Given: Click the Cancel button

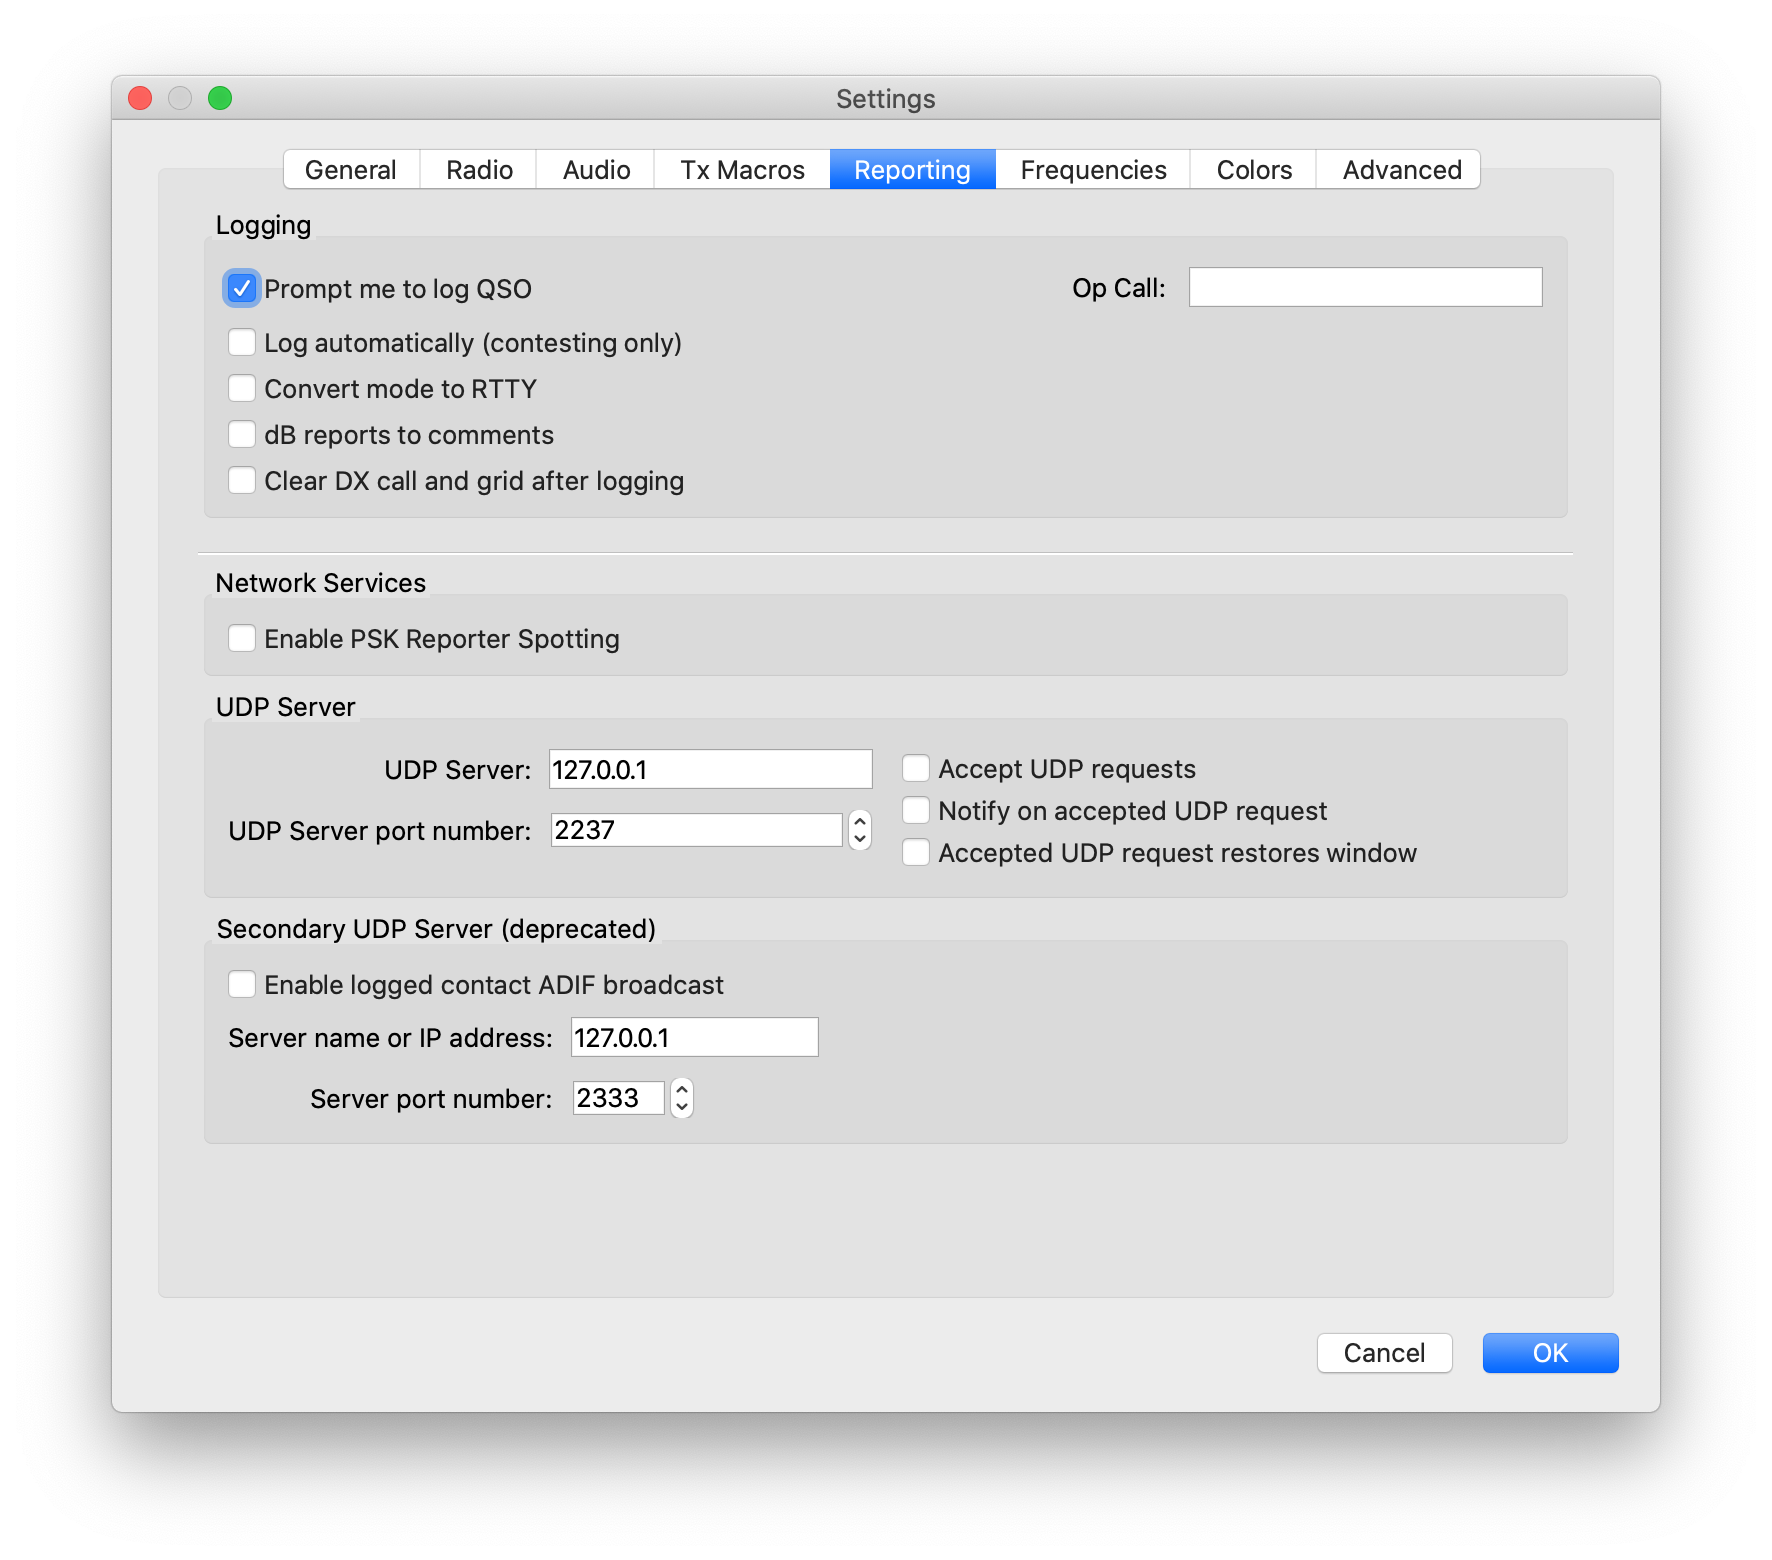Looking at the screenshot, I should click(x=1384, y=1353).
